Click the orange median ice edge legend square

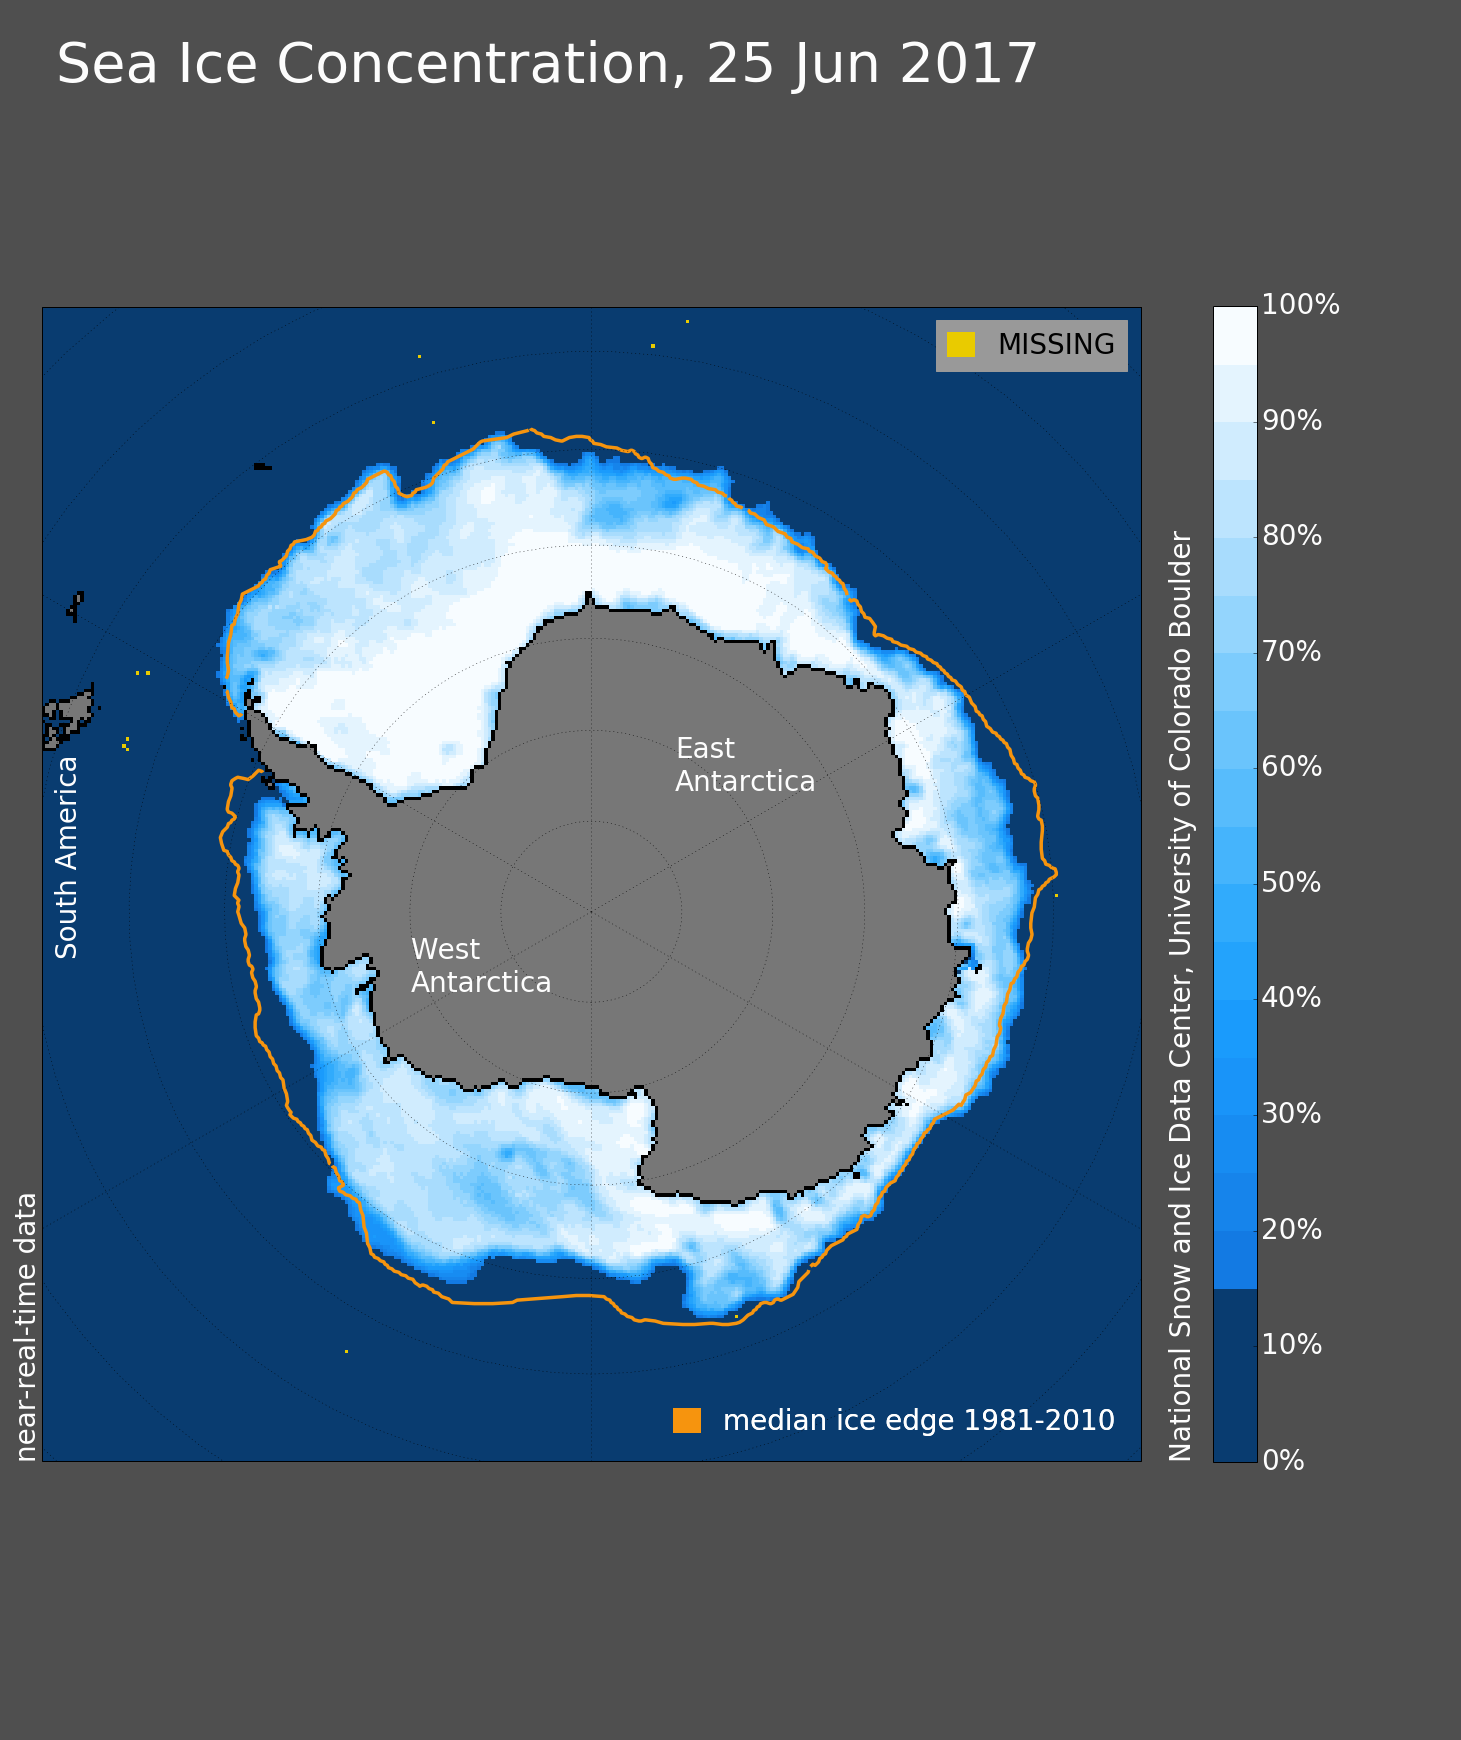pyautogui.click(x=687, y=1421)
